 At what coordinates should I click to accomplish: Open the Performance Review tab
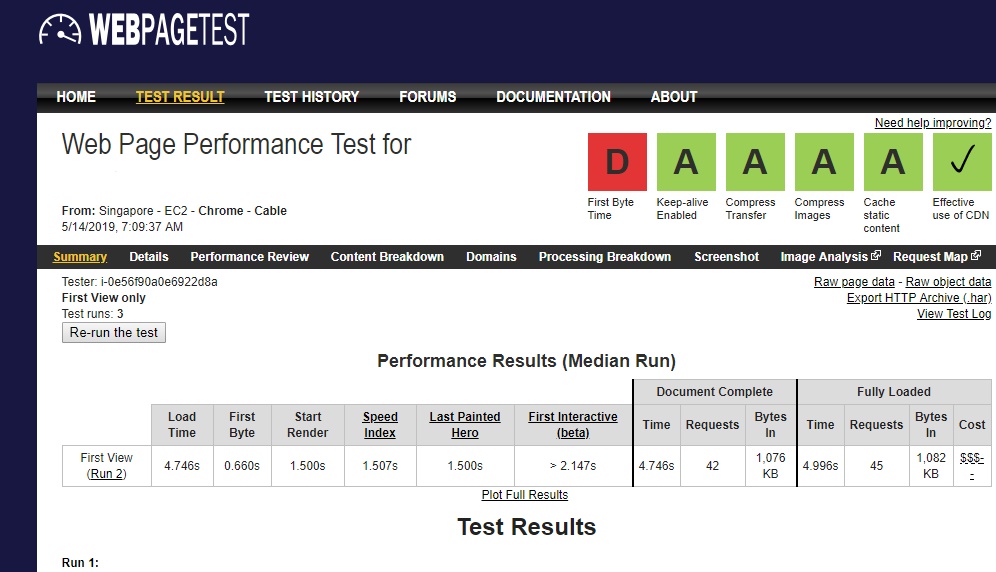pos(250,257)
